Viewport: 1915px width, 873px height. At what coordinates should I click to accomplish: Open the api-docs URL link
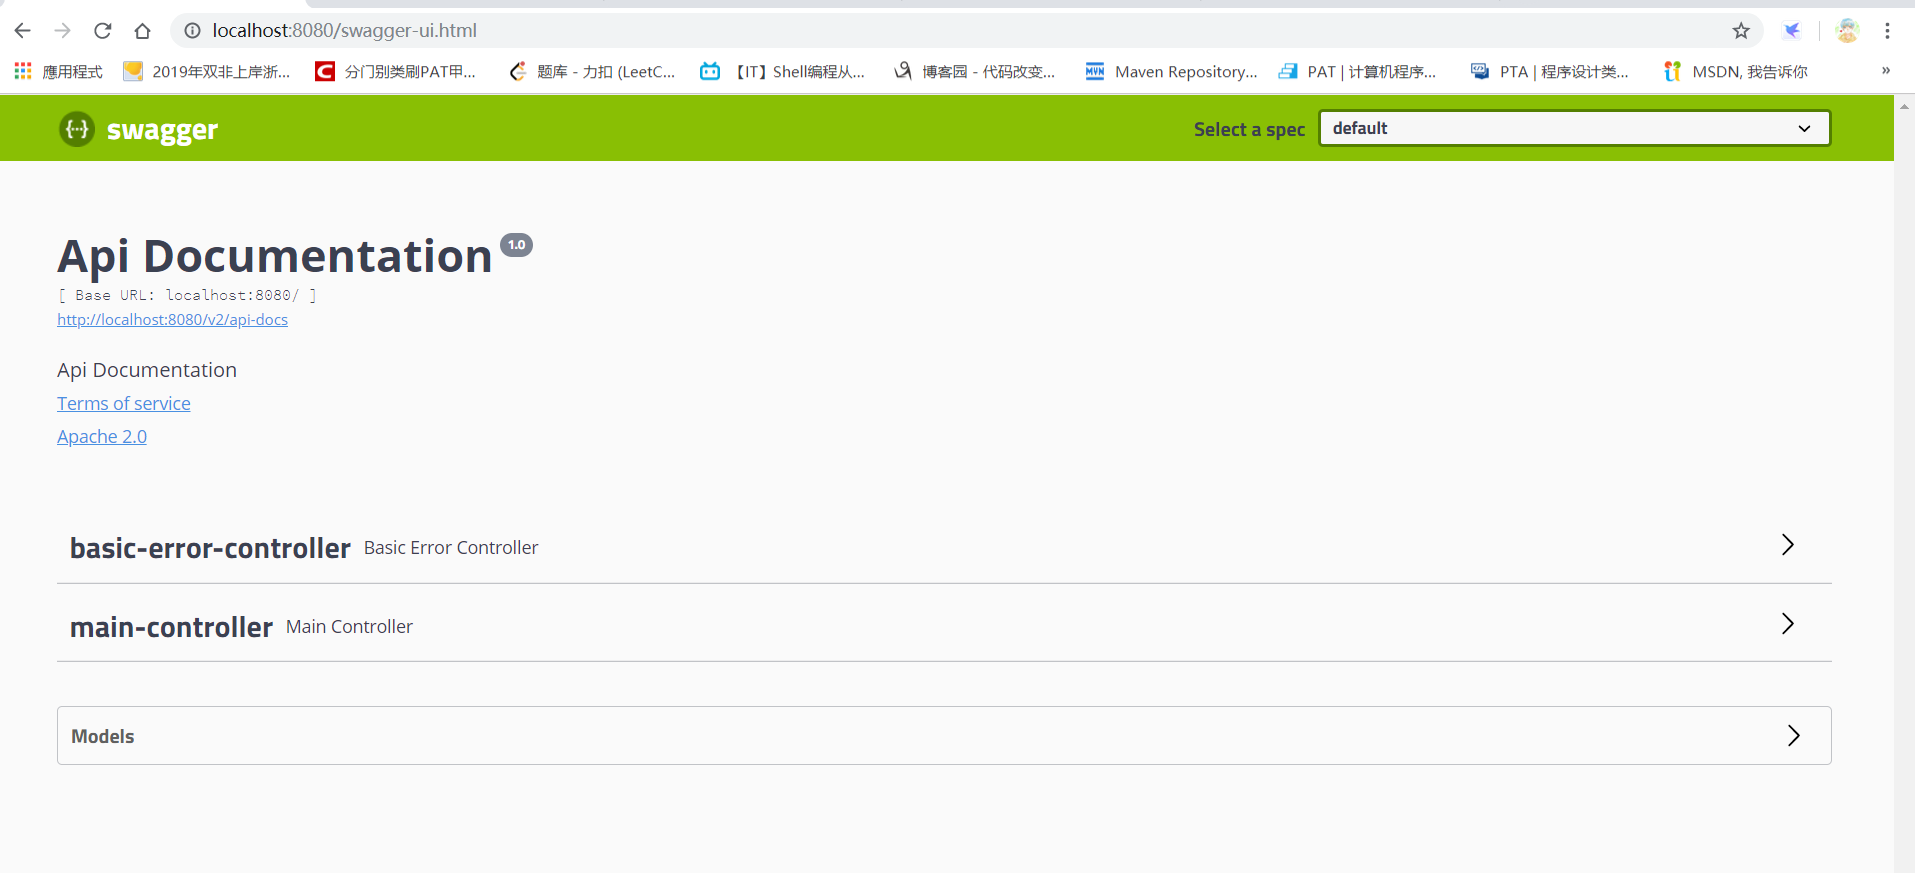tap(172, 320)
